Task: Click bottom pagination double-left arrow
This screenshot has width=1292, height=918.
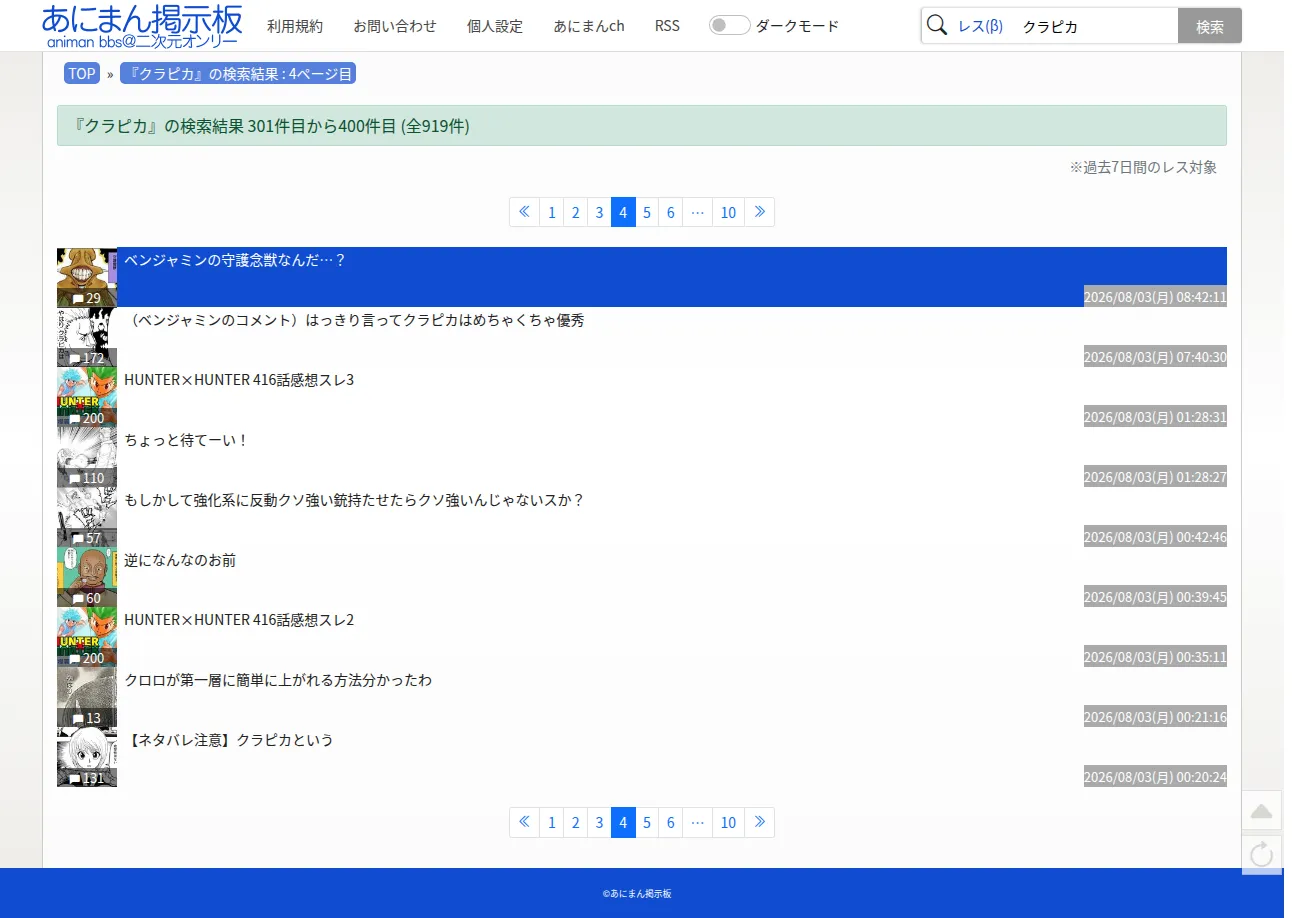Action: coord(524,822)
